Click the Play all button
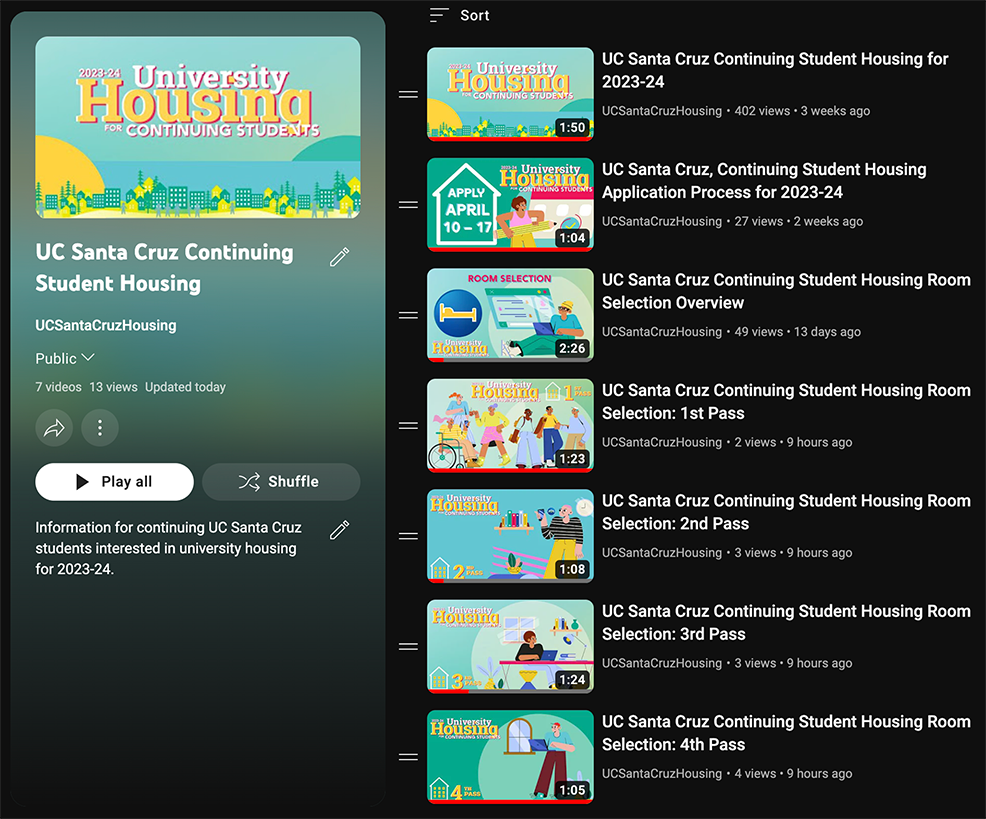This screenshot has width=986, height=819. click(114, 482)
